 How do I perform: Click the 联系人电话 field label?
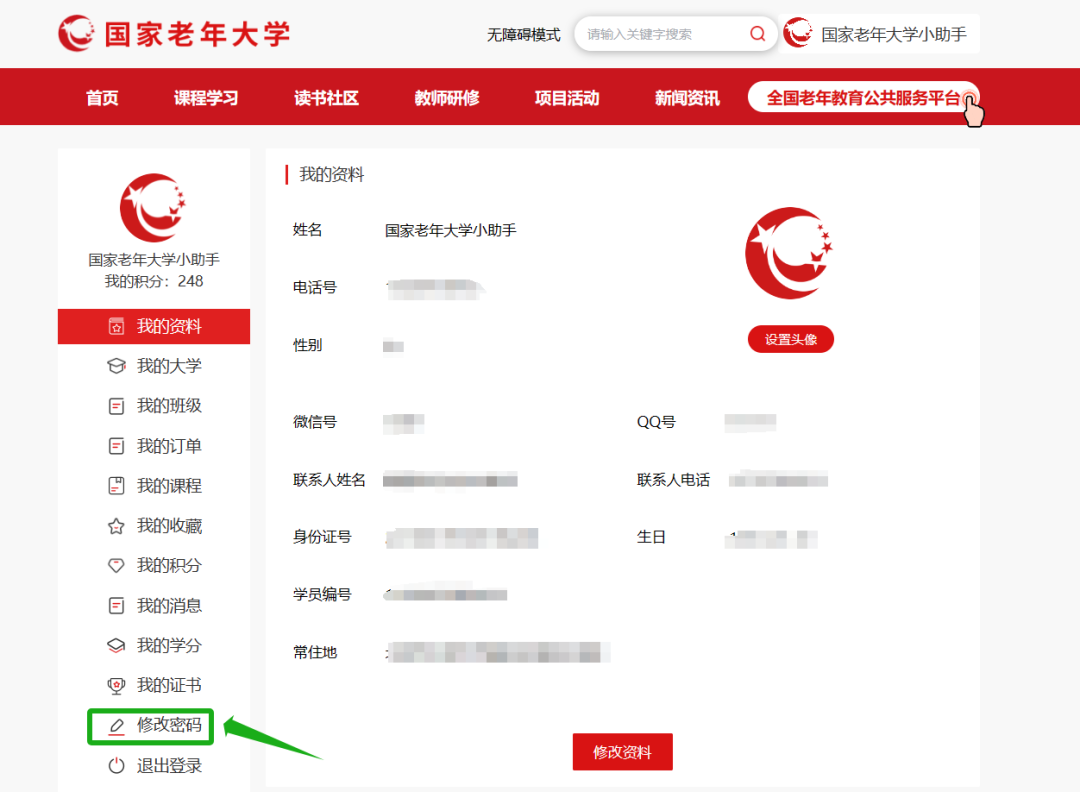673,479
